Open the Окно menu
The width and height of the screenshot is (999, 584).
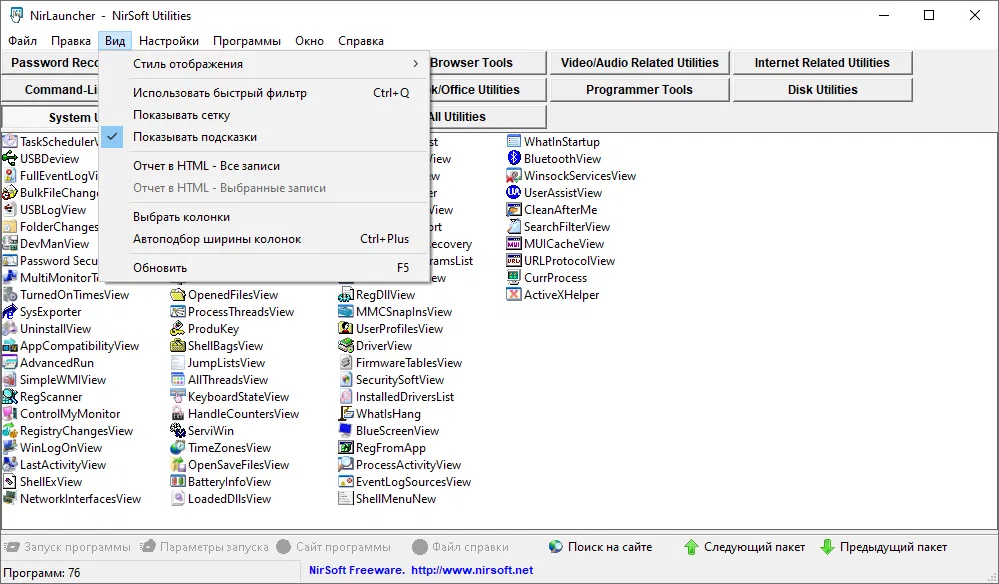[x=310, y=41]
